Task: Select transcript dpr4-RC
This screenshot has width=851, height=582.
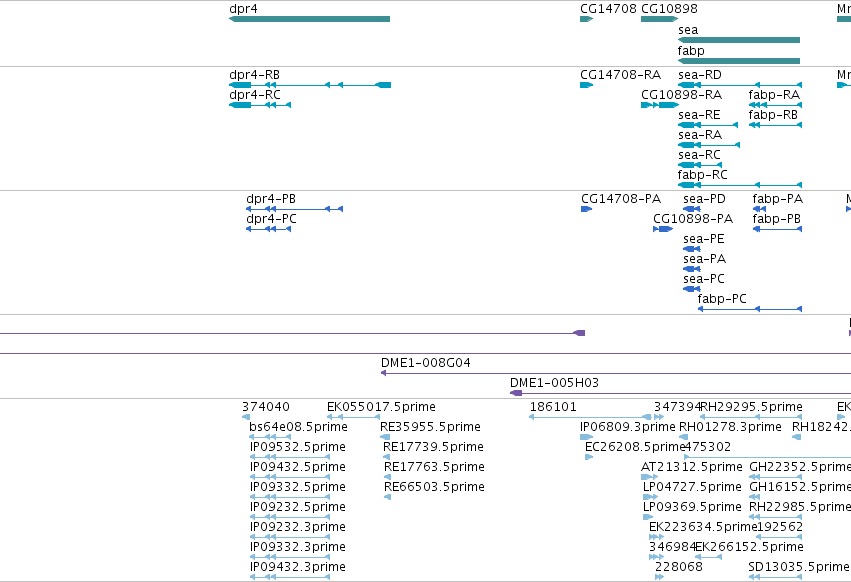Action: [260, 105]
